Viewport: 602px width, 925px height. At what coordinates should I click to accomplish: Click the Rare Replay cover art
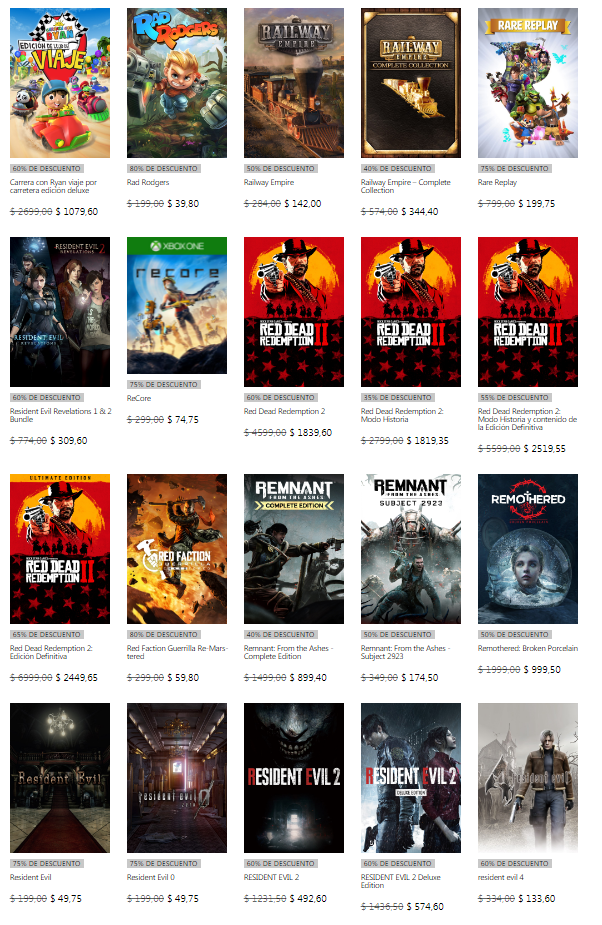528,83
